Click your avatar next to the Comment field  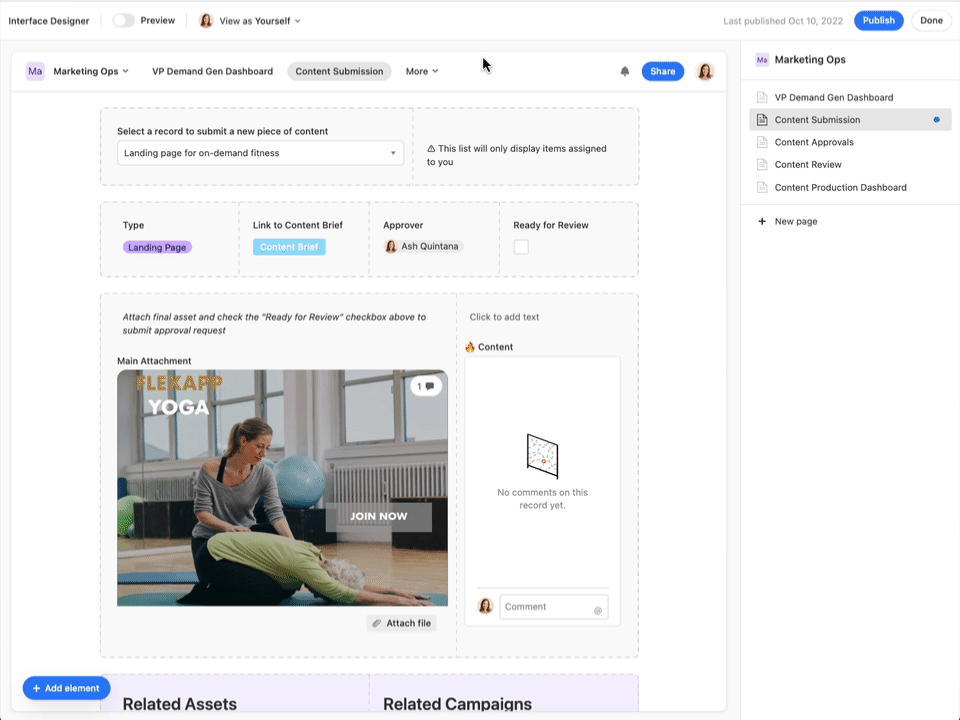tap(484, 606)
